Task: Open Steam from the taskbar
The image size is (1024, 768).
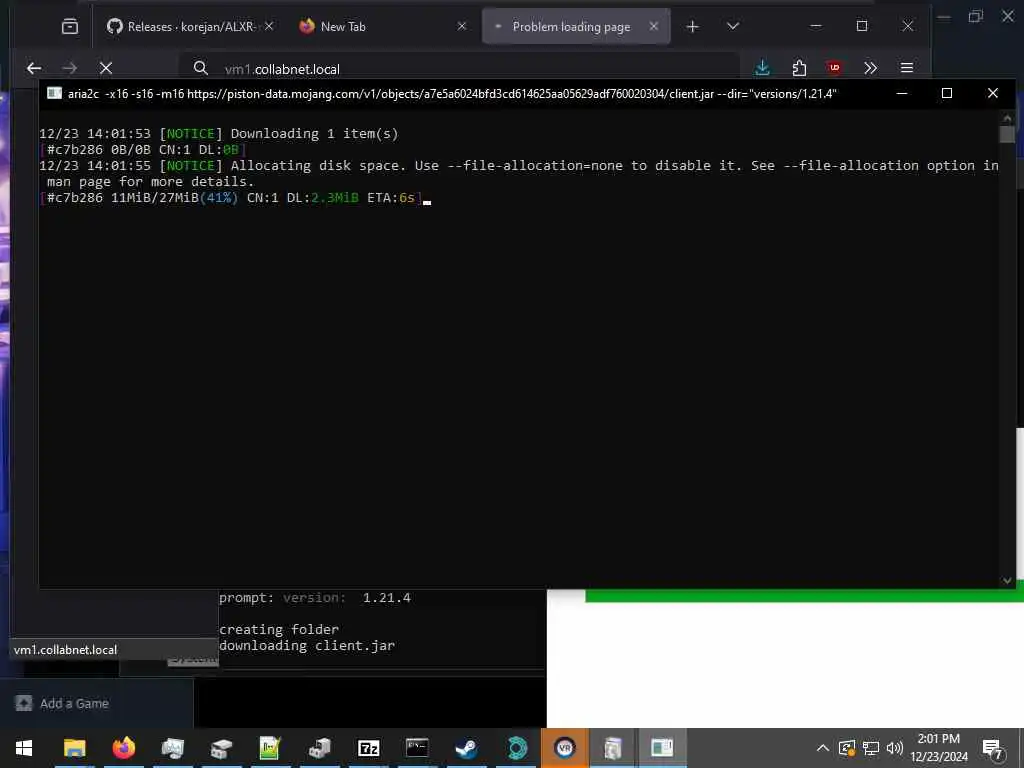Action: 466,748
